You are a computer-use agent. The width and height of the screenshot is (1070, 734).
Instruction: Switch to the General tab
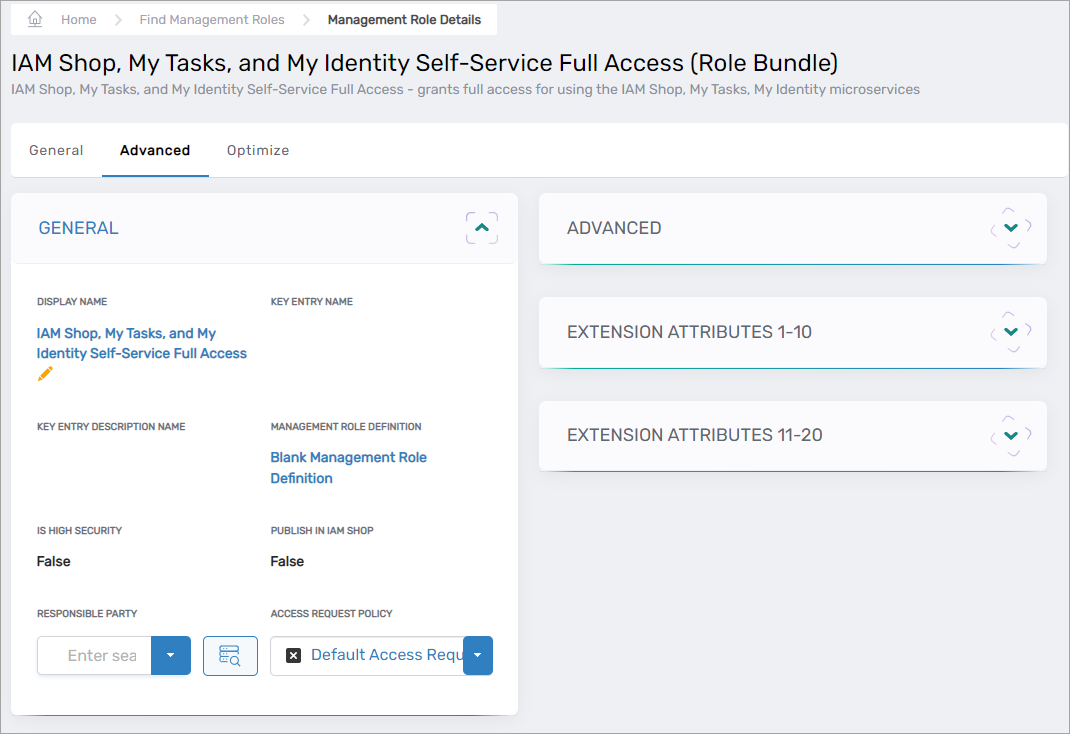point(56,150)
